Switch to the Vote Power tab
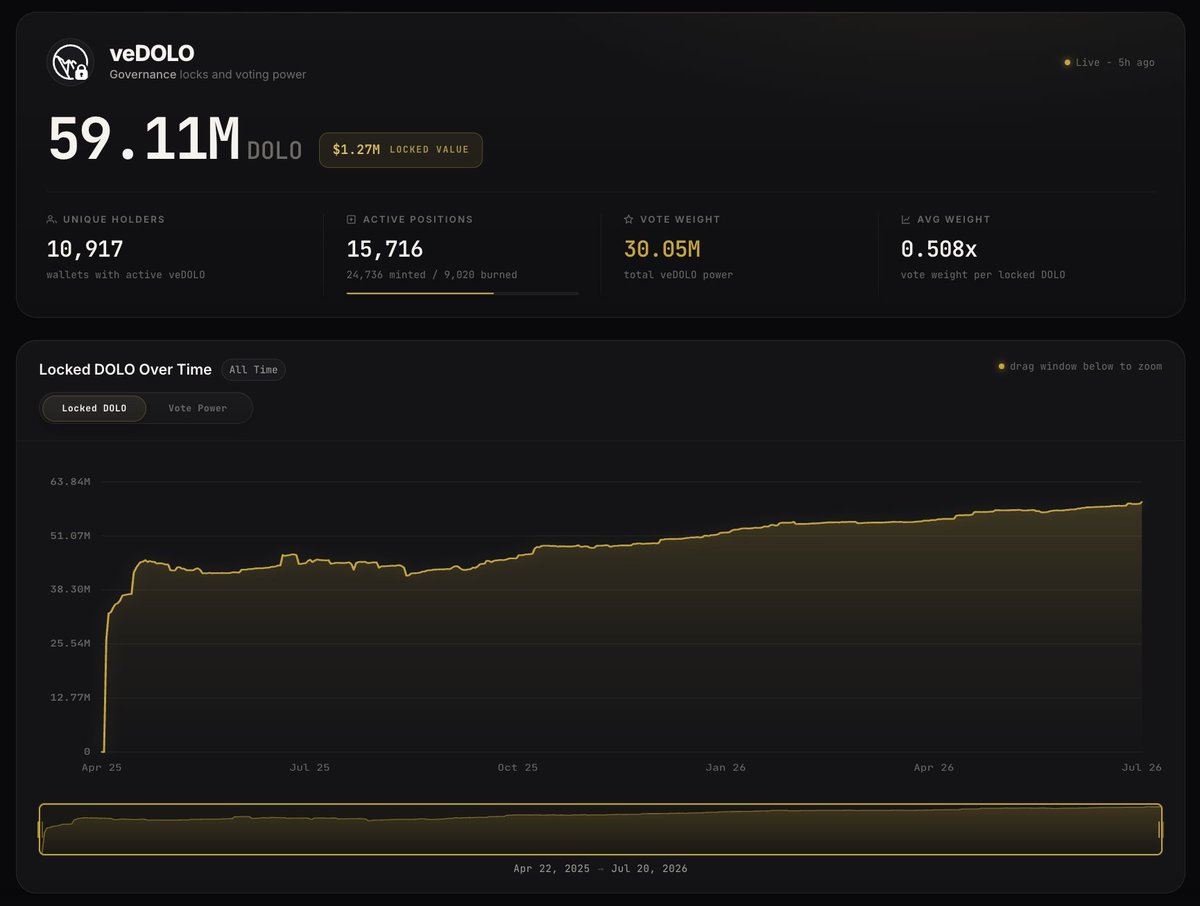This screenshot has height=906, width=1200. click(198, 408)
